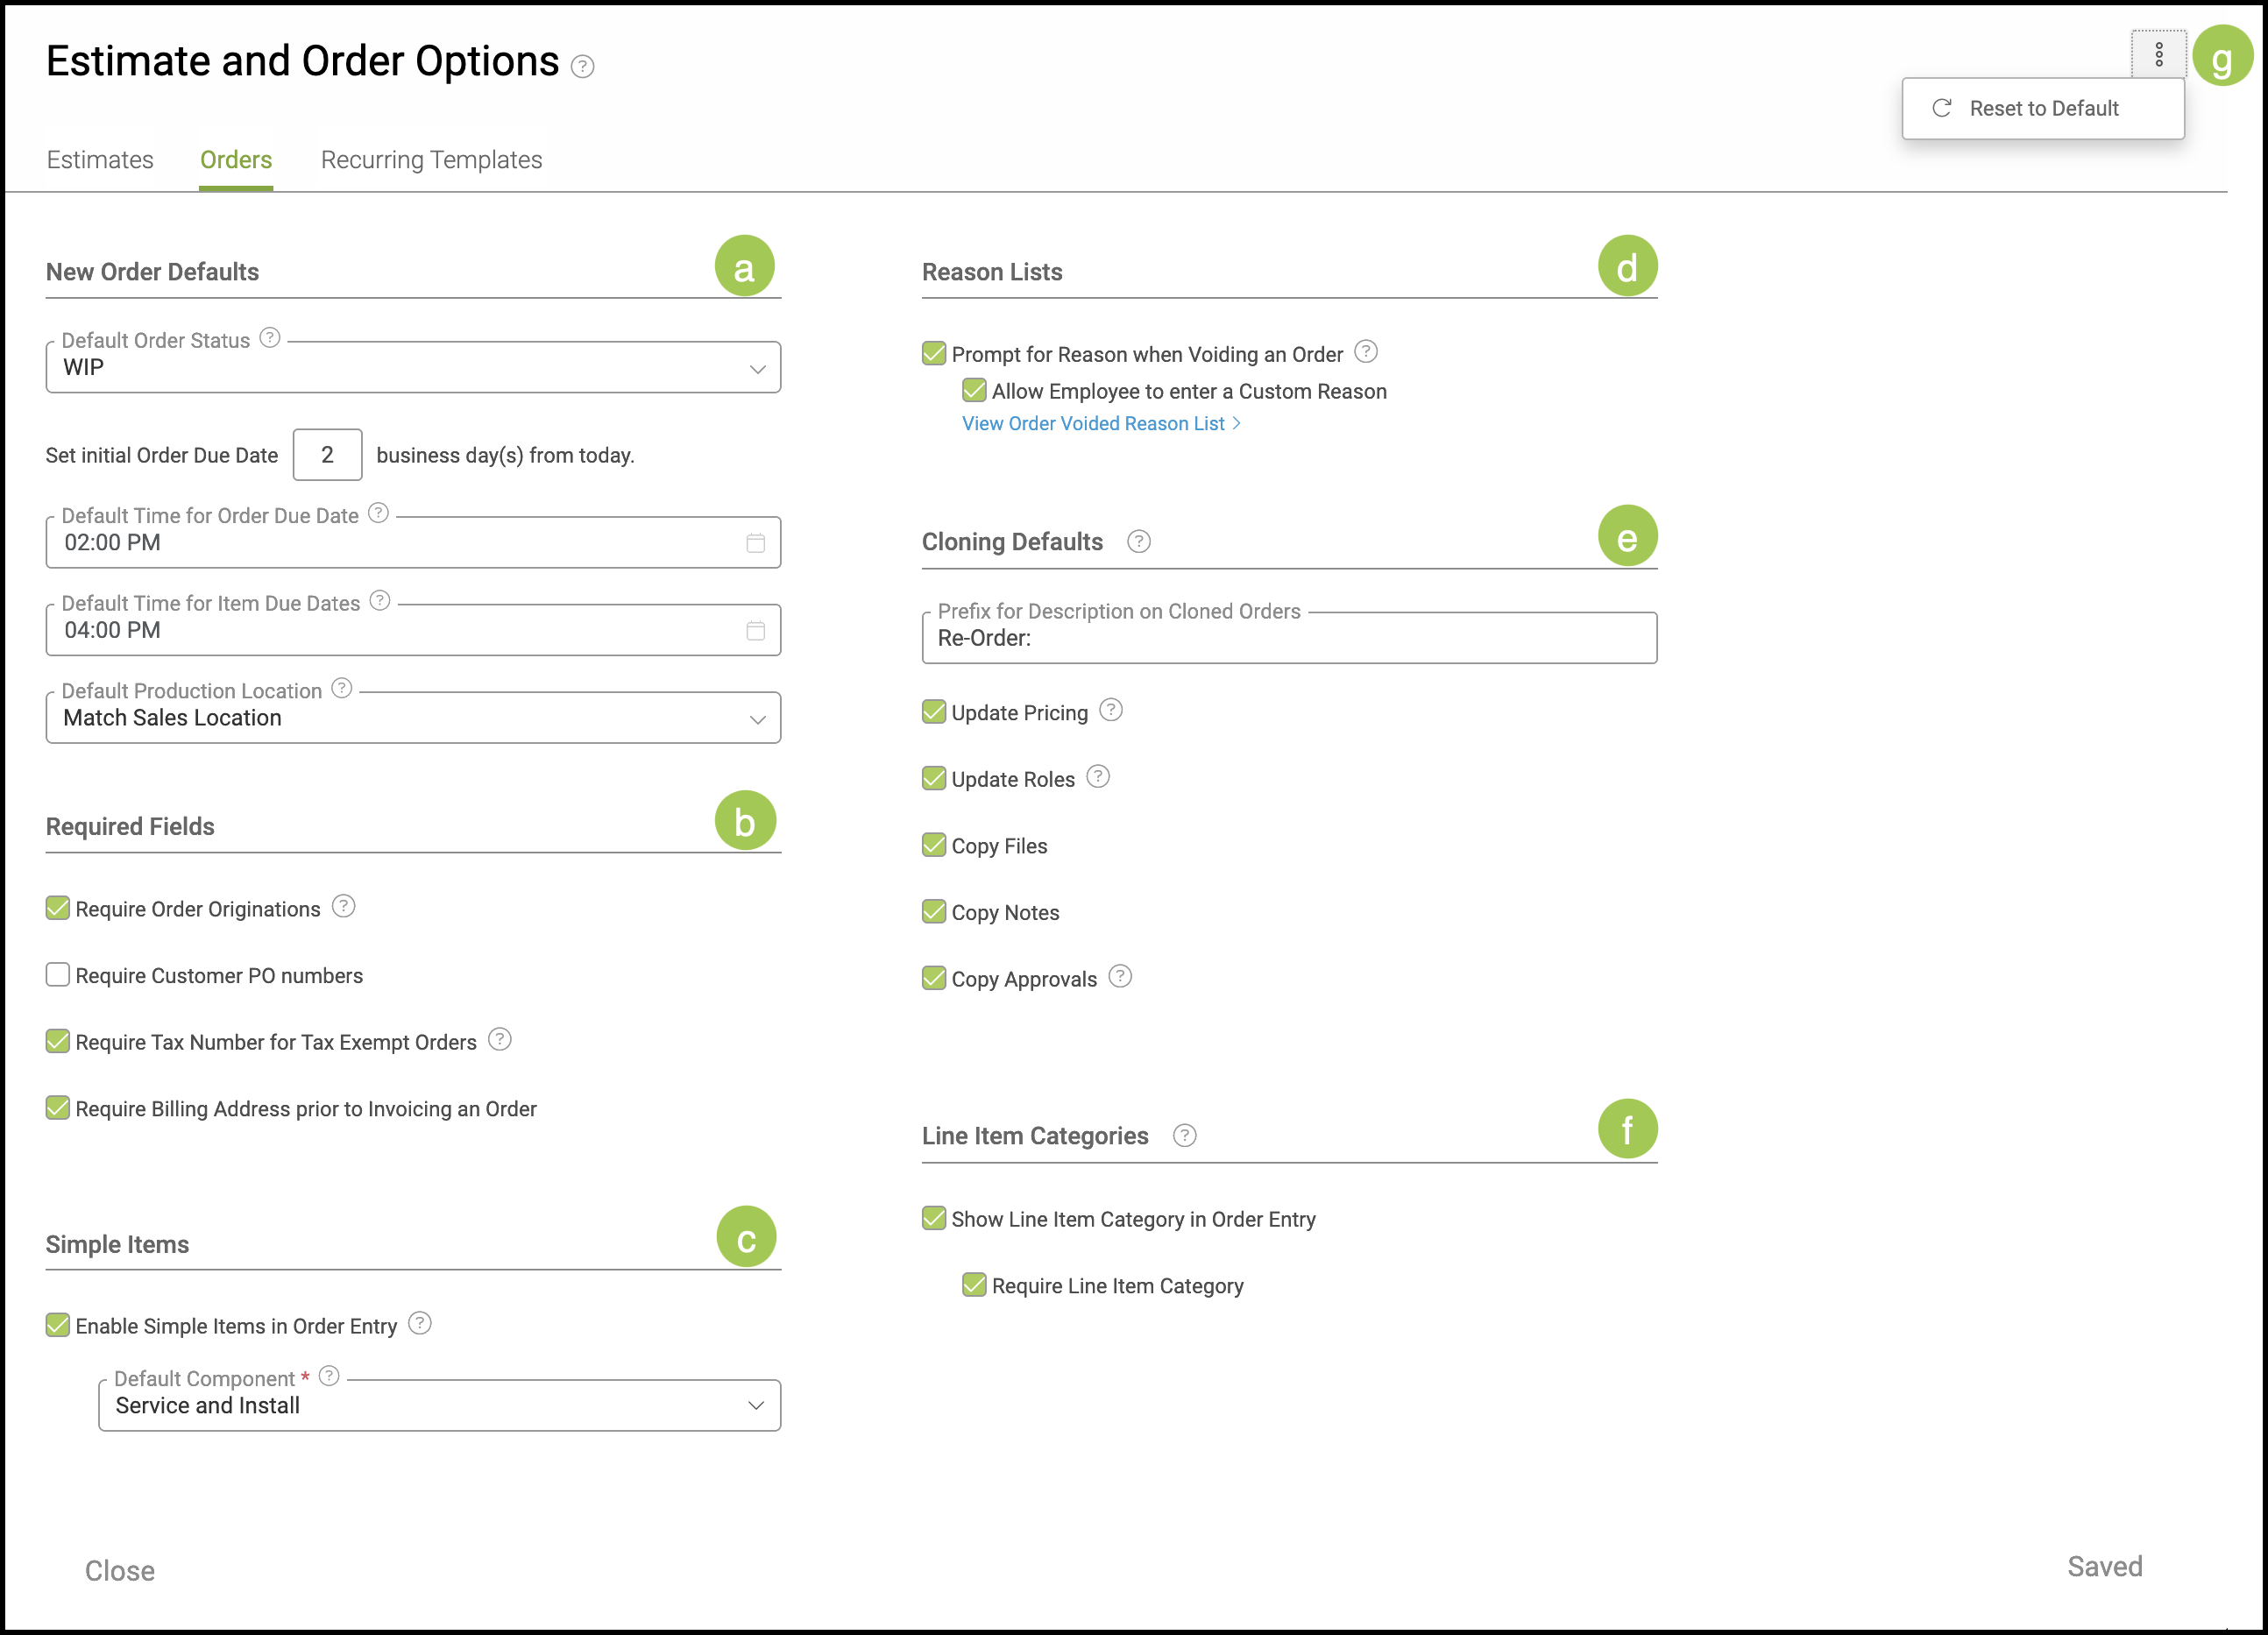Click help icon next to Update Pricing
The width and height of the screenshot is (2268, 1635).
(1110, 711)
